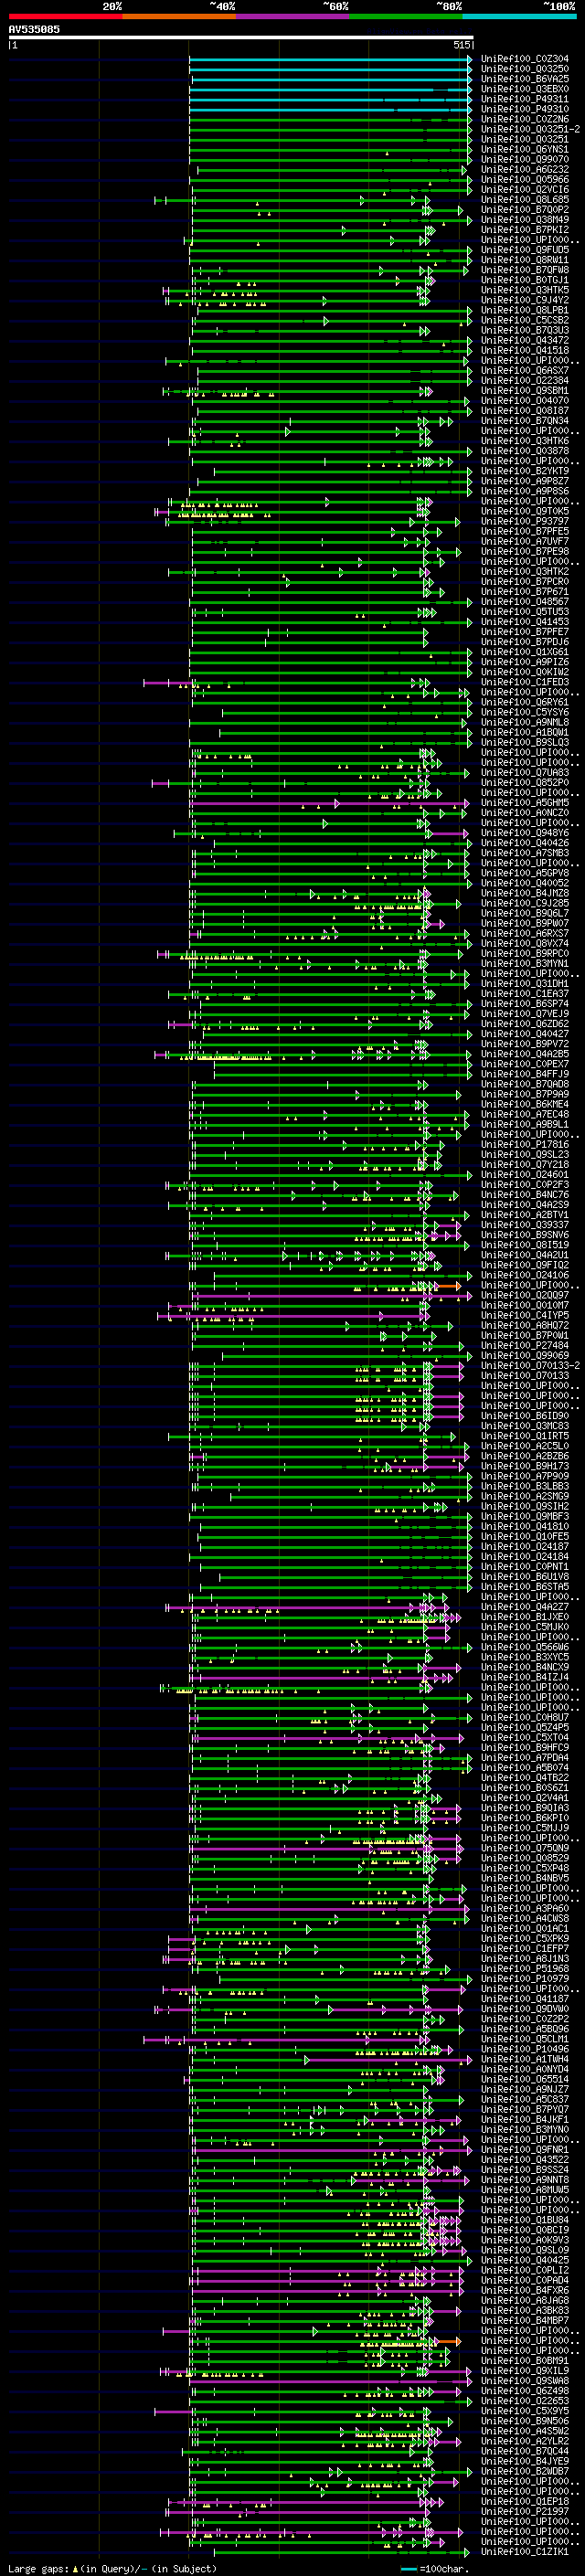The width and height of the screenshot is (585, 2576).
Task: Select hit UniRef100_Q8LPB1
Action: (524, 311)
